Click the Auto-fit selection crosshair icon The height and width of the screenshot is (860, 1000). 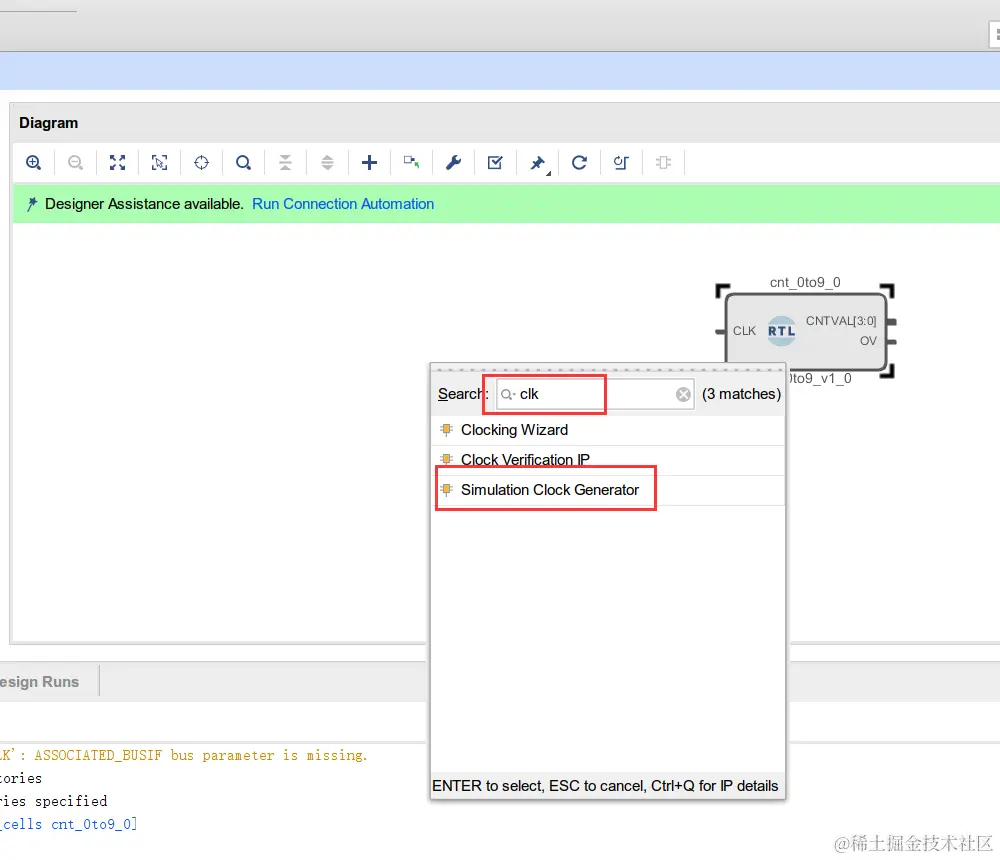tap(202, 163)
